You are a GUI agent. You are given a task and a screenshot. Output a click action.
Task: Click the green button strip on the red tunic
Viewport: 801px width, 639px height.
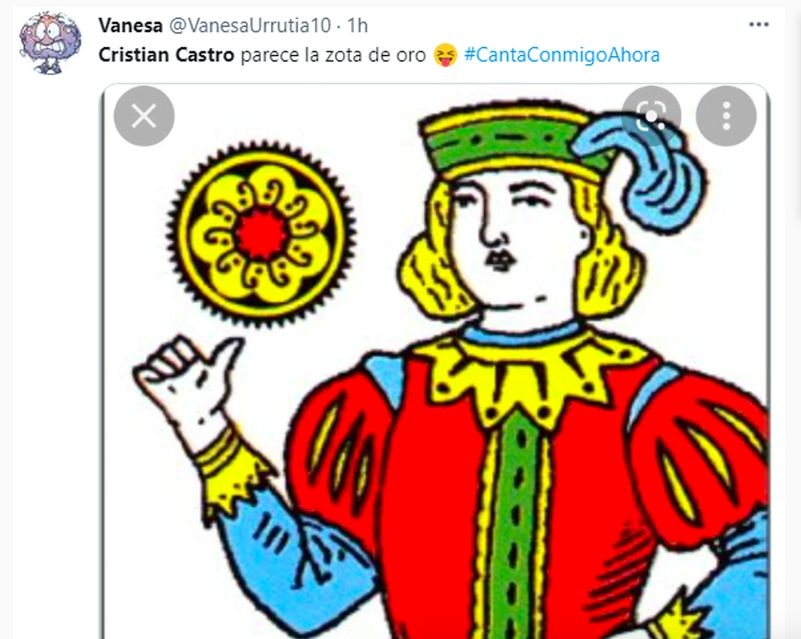[516, 526]
